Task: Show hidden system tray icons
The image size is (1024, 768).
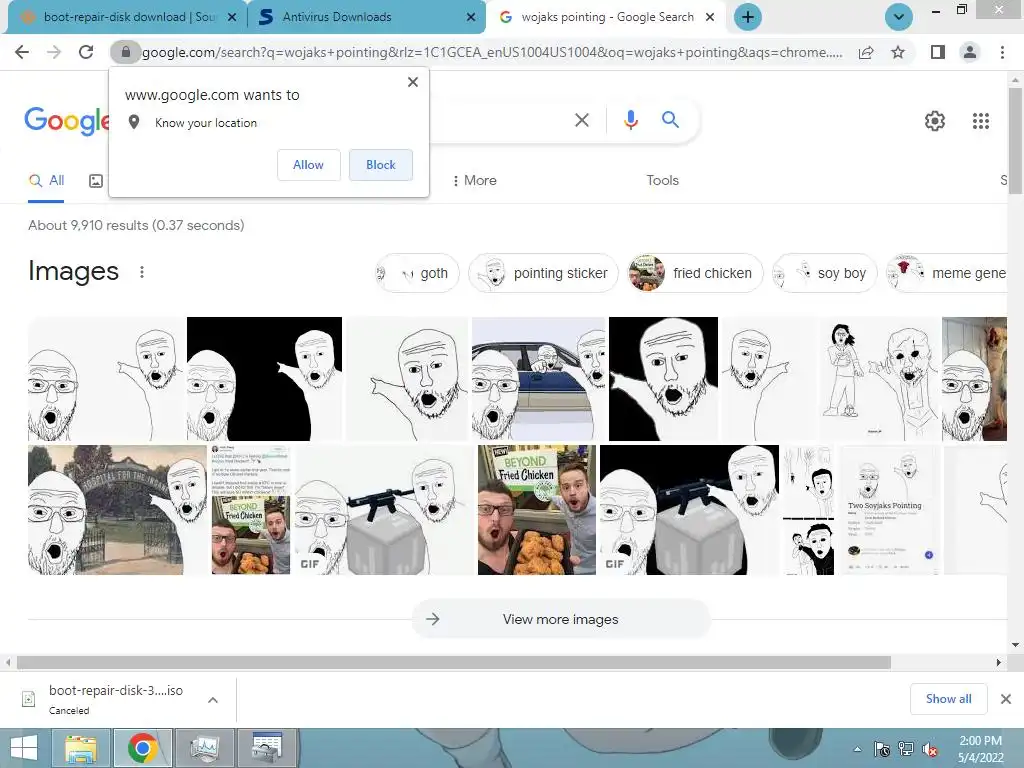Action: click(857, 750)
